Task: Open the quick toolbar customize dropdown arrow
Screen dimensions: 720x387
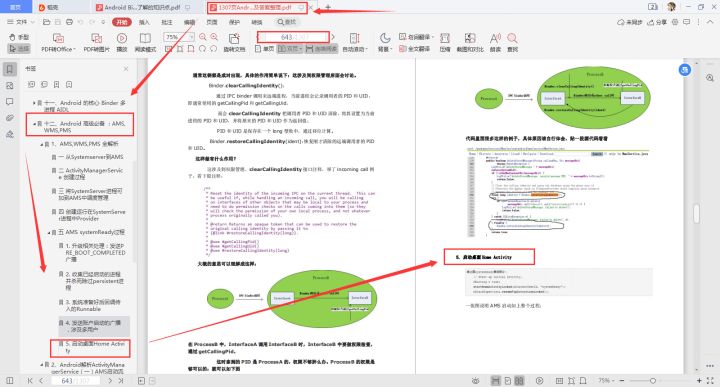Action: point(103,22)
